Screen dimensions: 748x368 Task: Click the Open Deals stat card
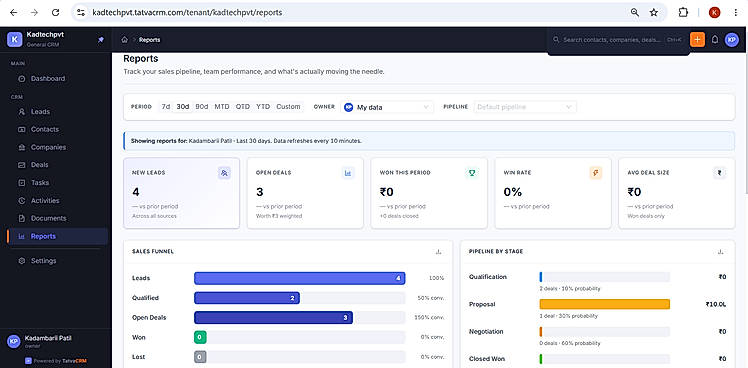305,193
